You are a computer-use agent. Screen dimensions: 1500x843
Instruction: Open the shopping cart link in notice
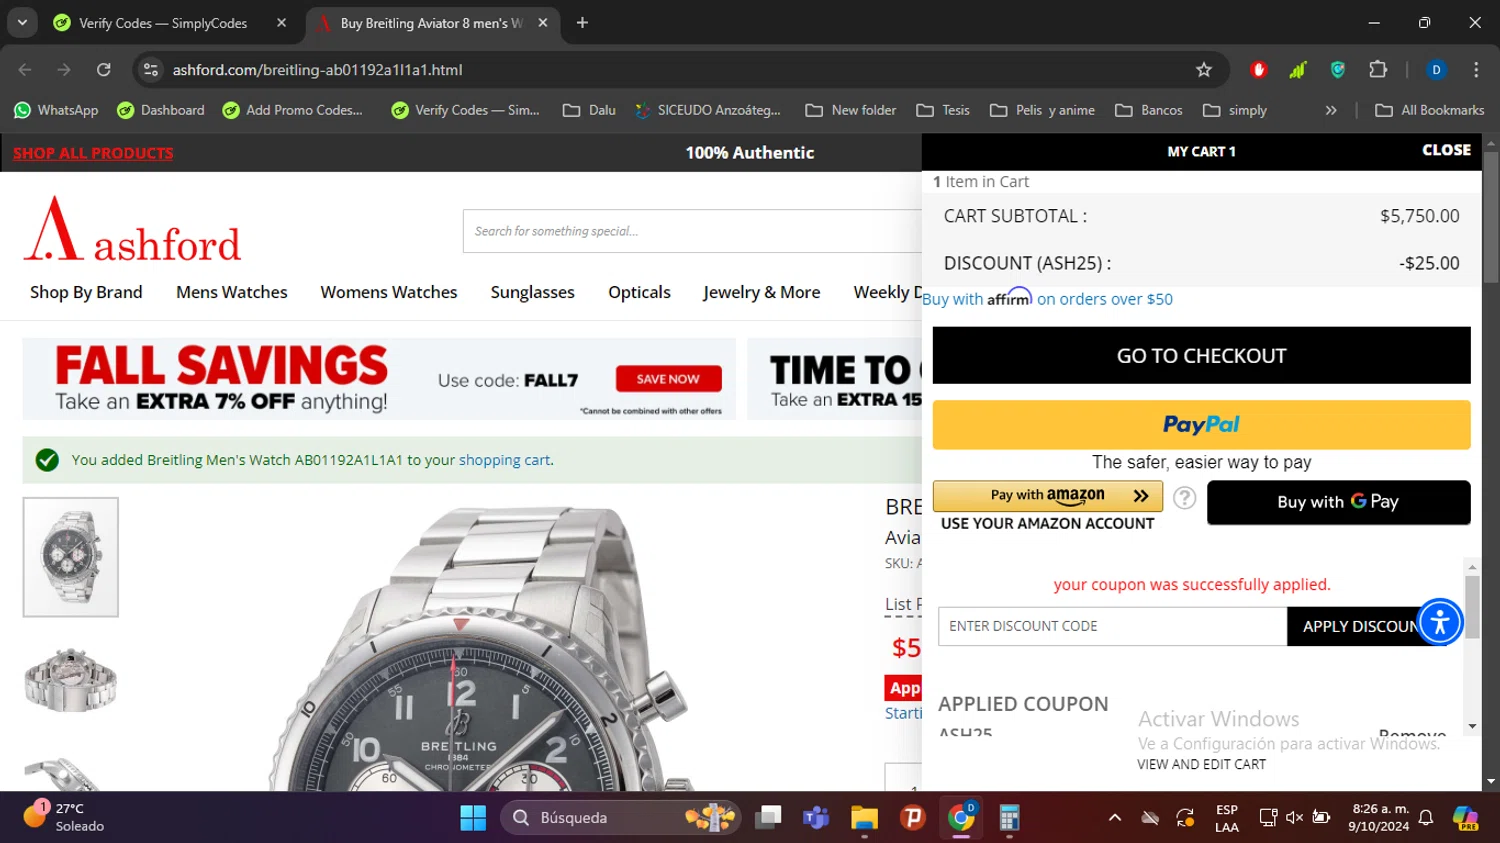[504, 460]
